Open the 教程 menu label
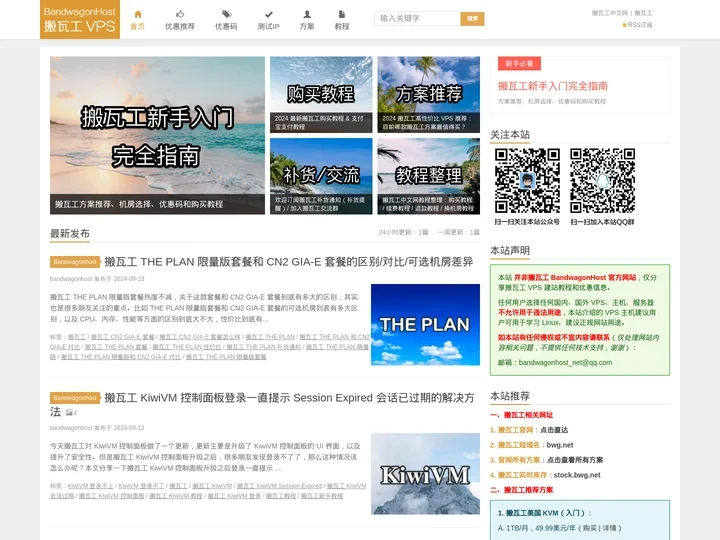This screenshot has width=720, height=540. point(342,27)
